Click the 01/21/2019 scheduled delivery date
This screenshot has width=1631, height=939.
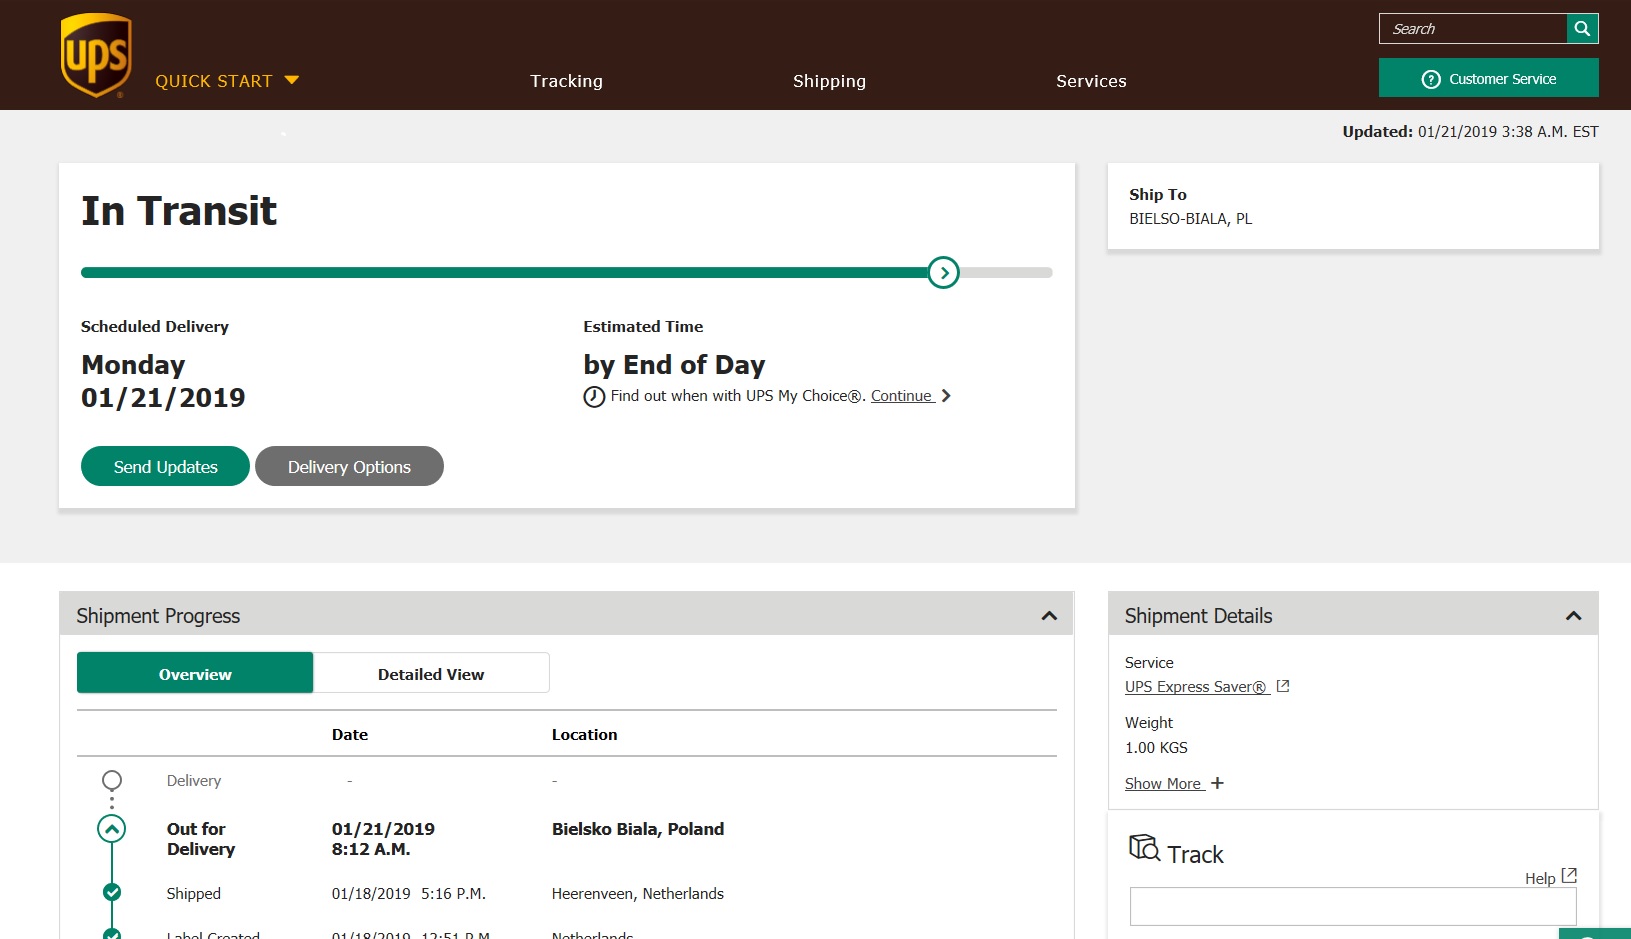163,398
